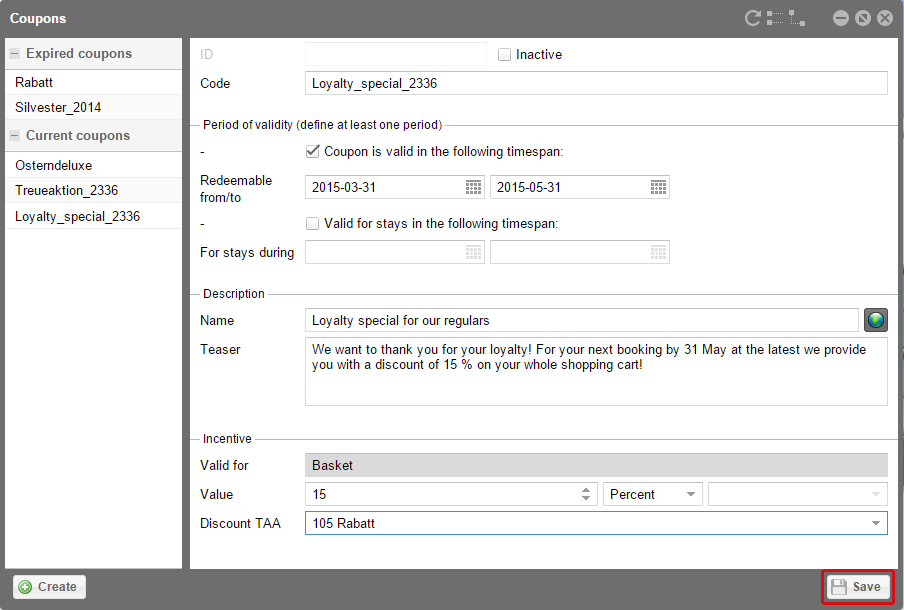Viewport: 904px width, 610px height.
Task: Click the L-shaped hierarchy icon in title bar
Action: pyautogui.click(x=796, y=18)
